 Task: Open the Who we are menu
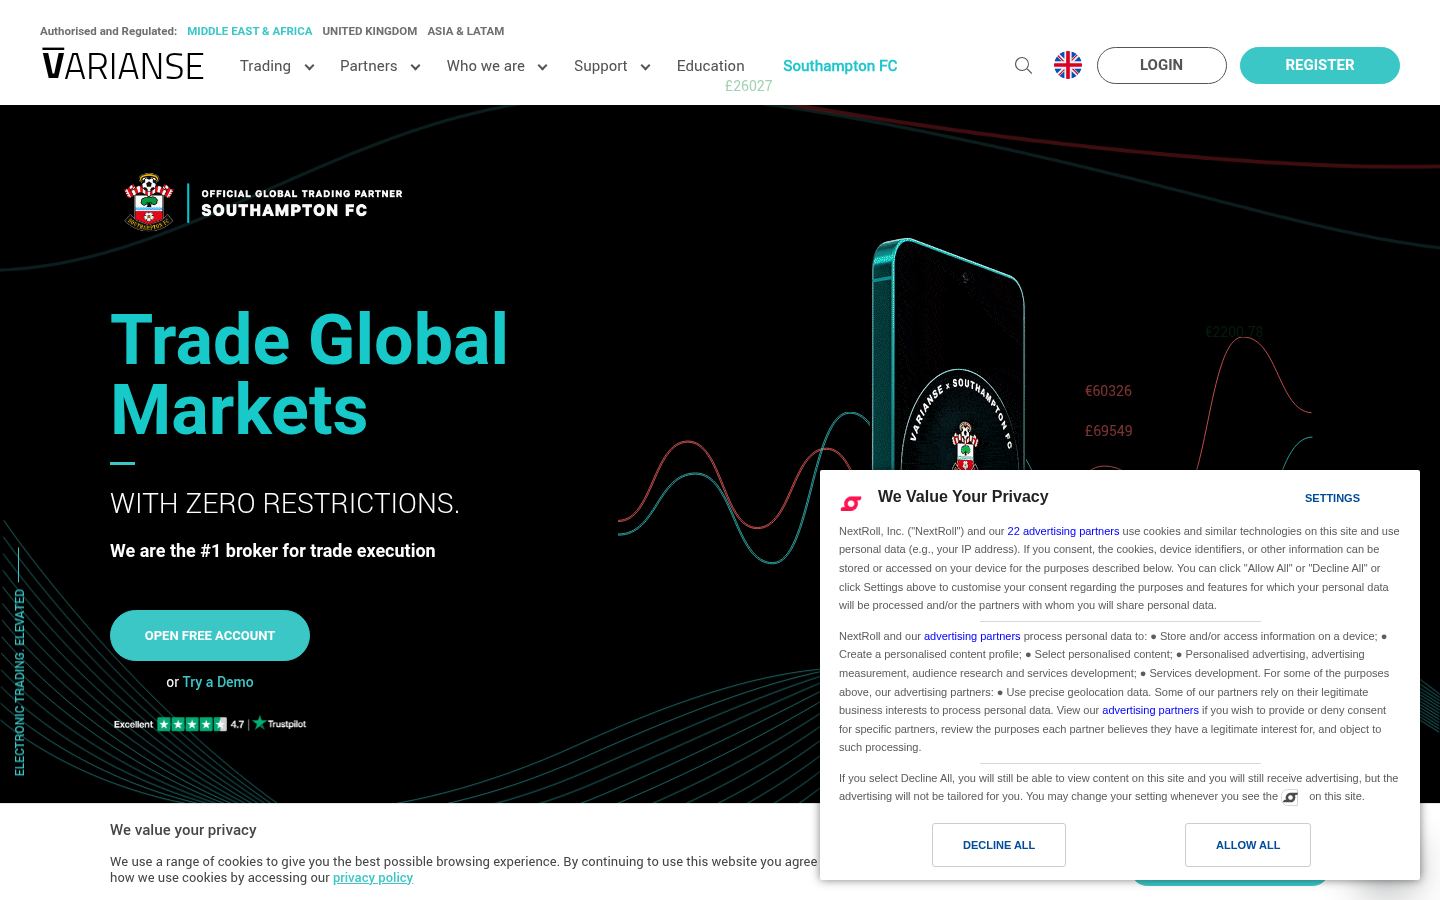(x=485, y=66)
